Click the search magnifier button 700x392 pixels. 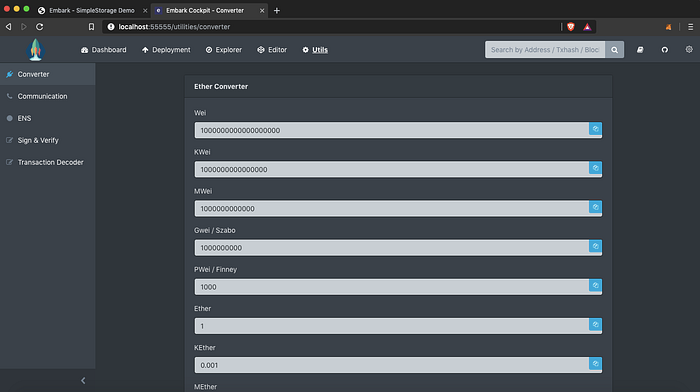[614, 50]
